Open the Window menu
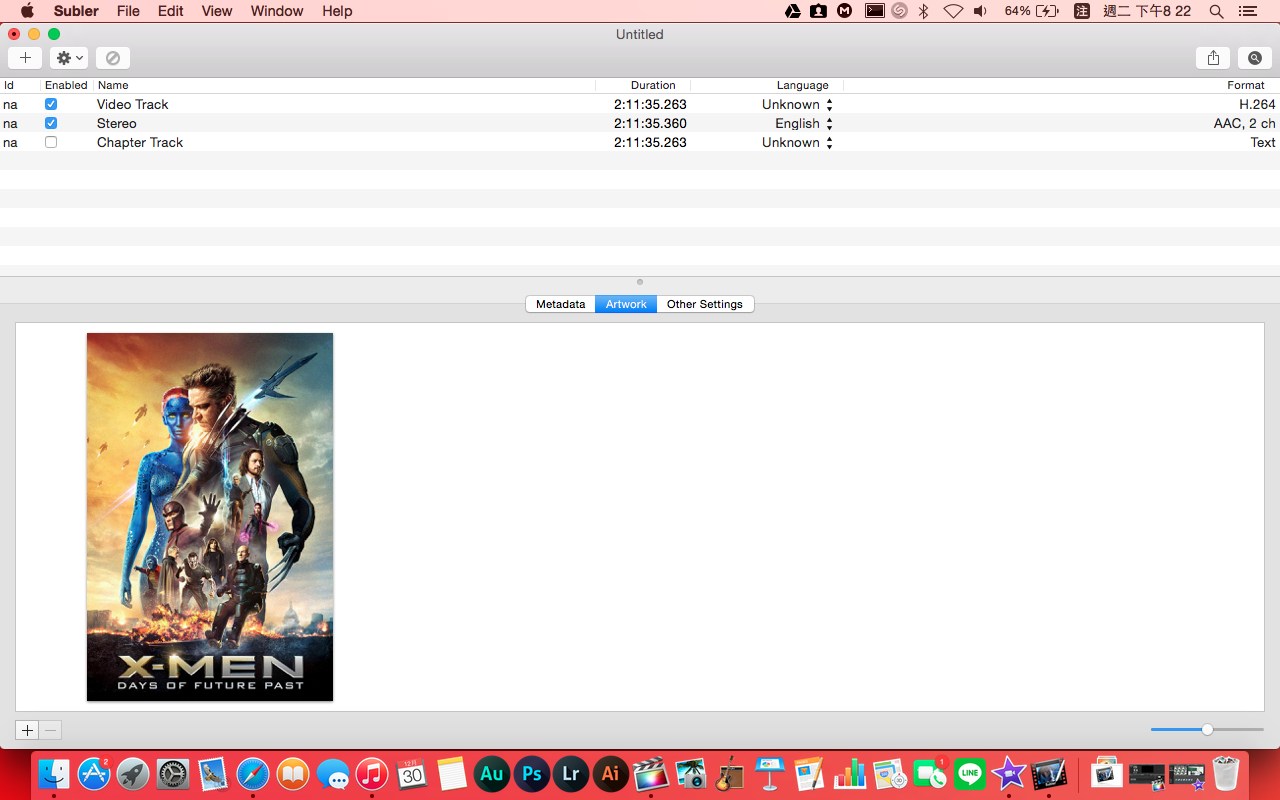Screen dimensions: 1280x800 coord(277,11)
